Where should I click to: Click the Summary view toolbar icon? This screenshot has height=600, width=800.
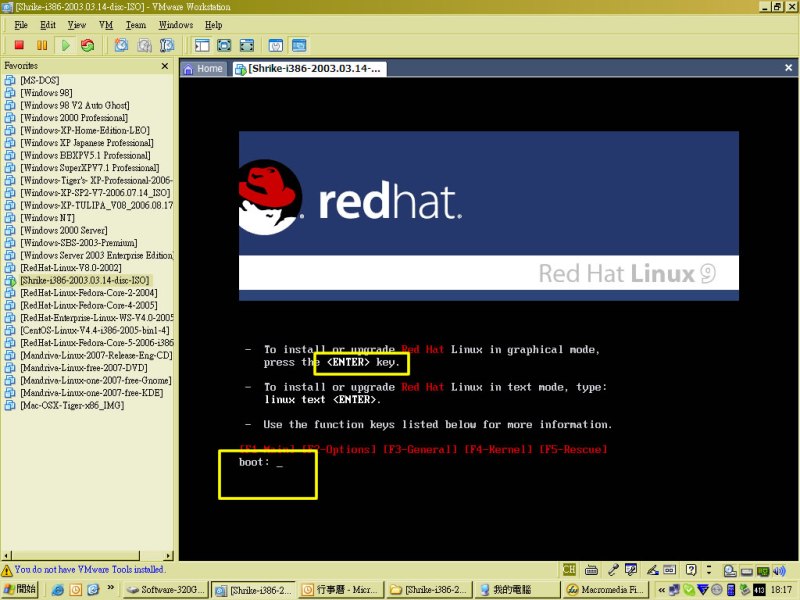tap(276, 45)
